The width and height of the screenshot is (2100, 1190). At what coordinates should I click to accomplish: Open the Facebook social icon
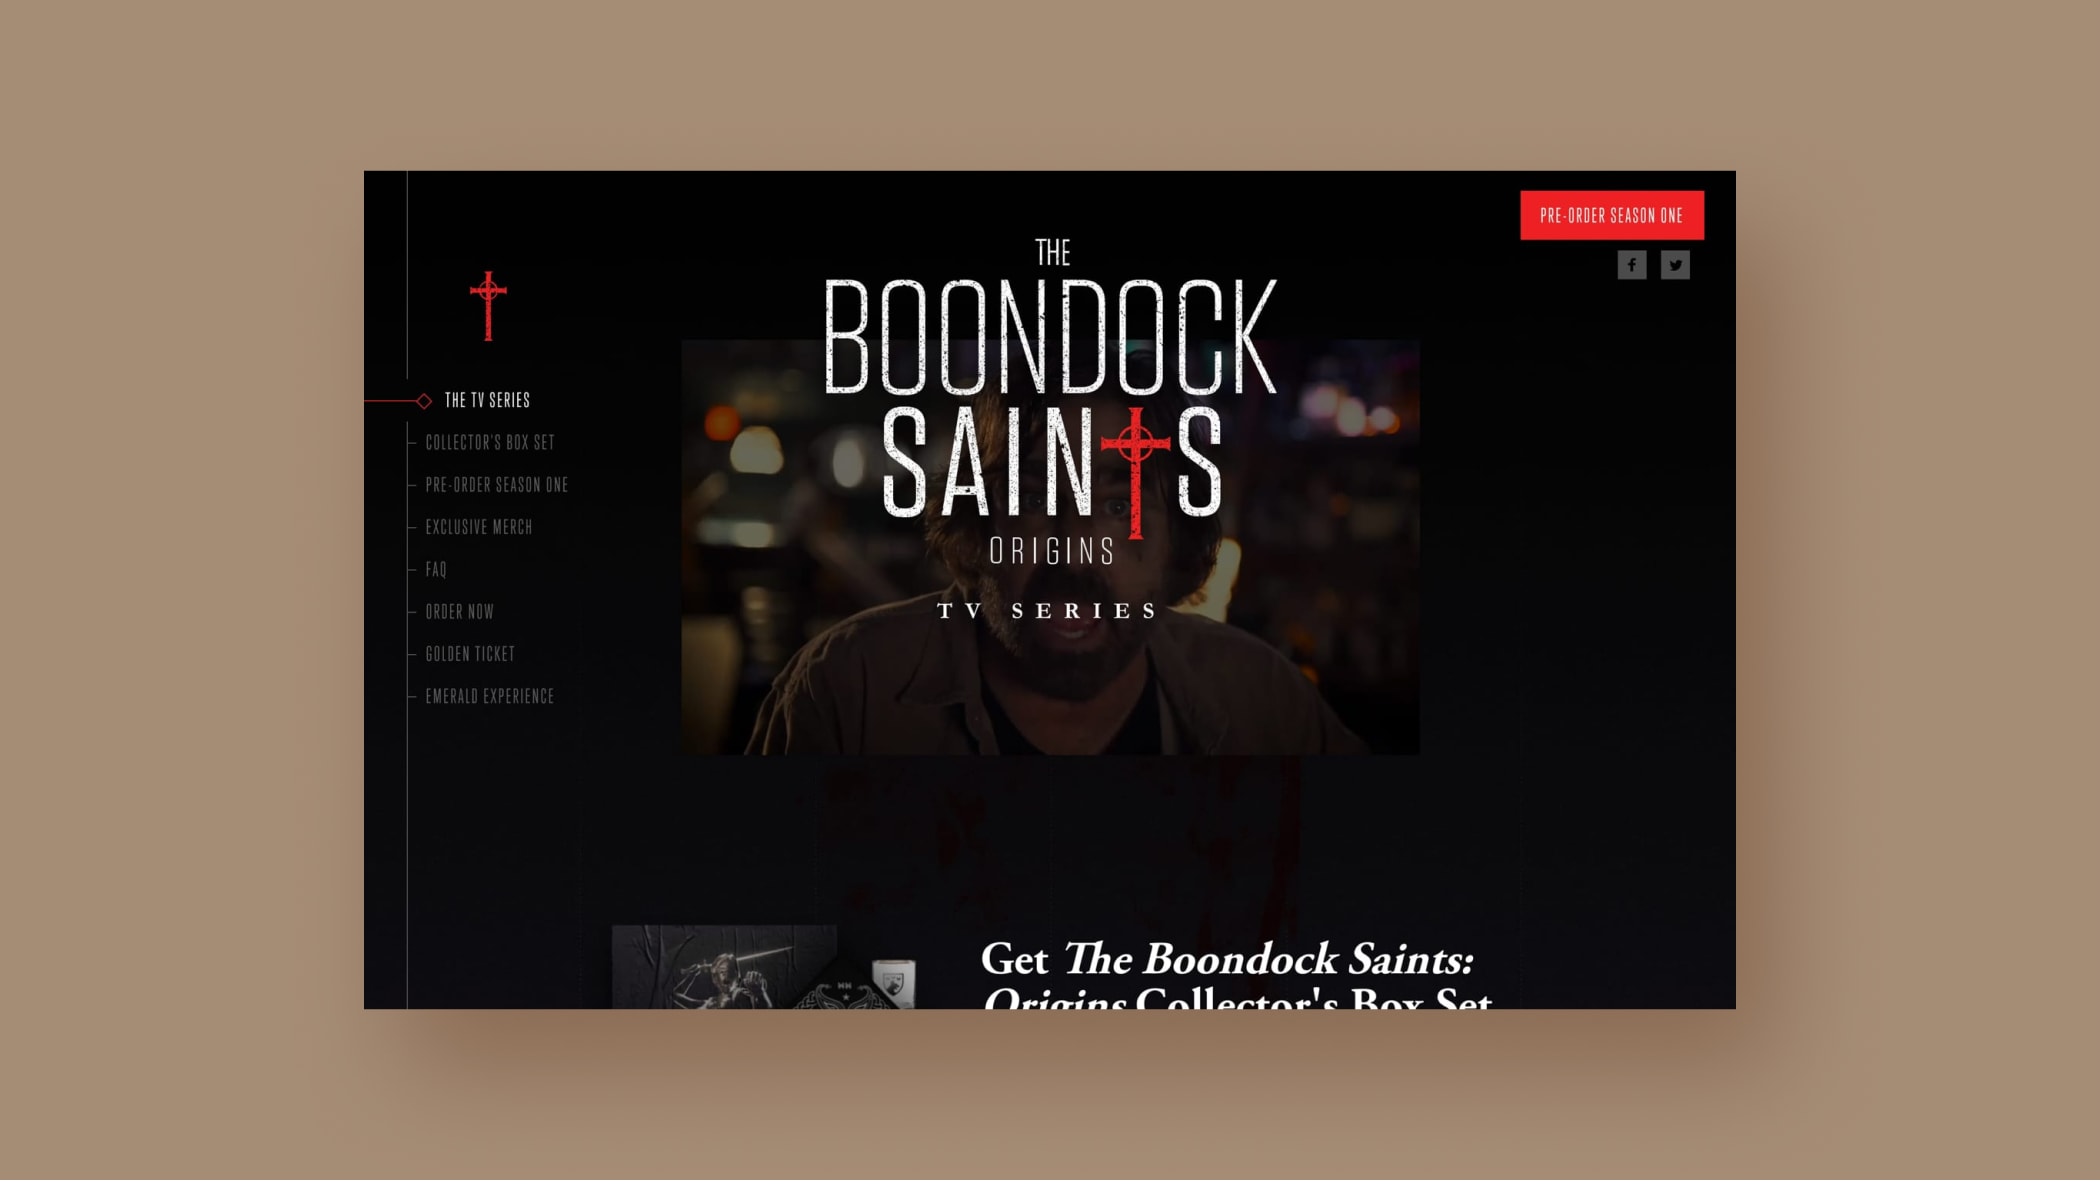[1632, 265]
